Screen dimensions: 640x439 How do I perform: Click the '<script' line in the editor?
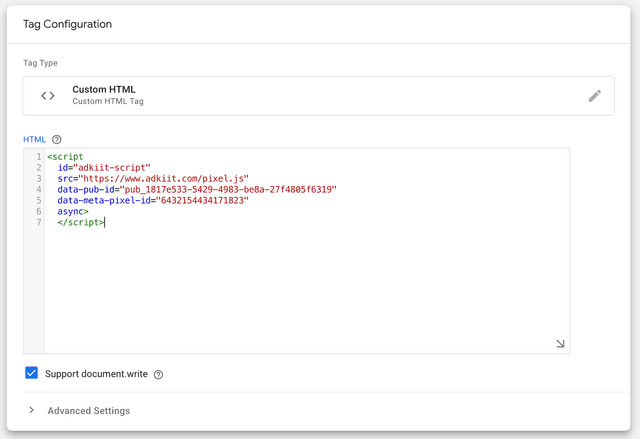65,157
